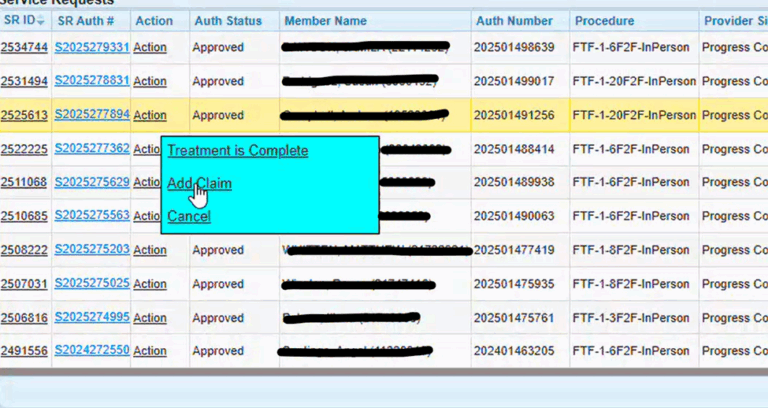This screenshot has height=408, width=768.
Task: Open SR Auth number S2025275025
Action: pos(91,284)
